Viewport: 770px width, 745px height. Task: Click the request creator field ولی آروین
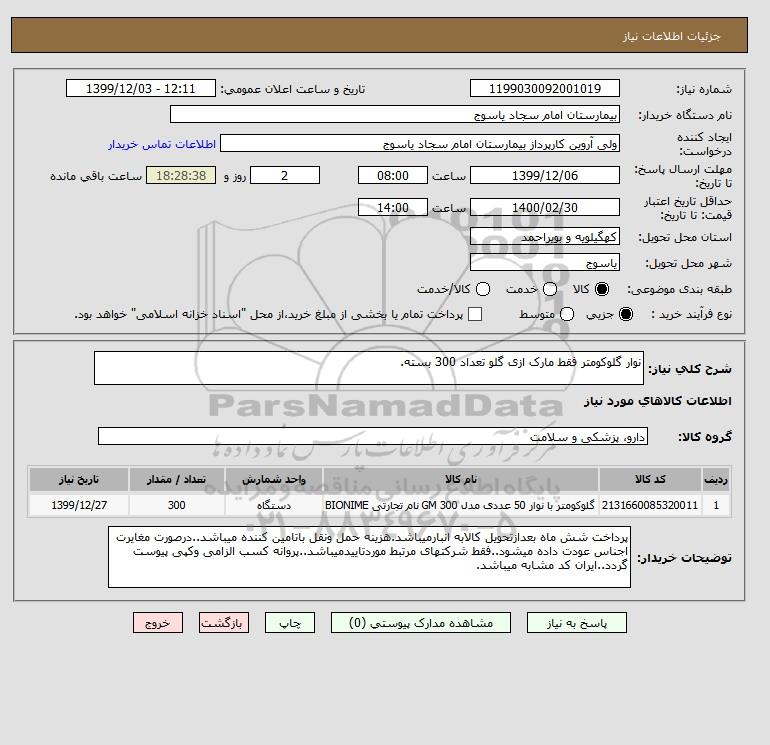pos(420,144)
